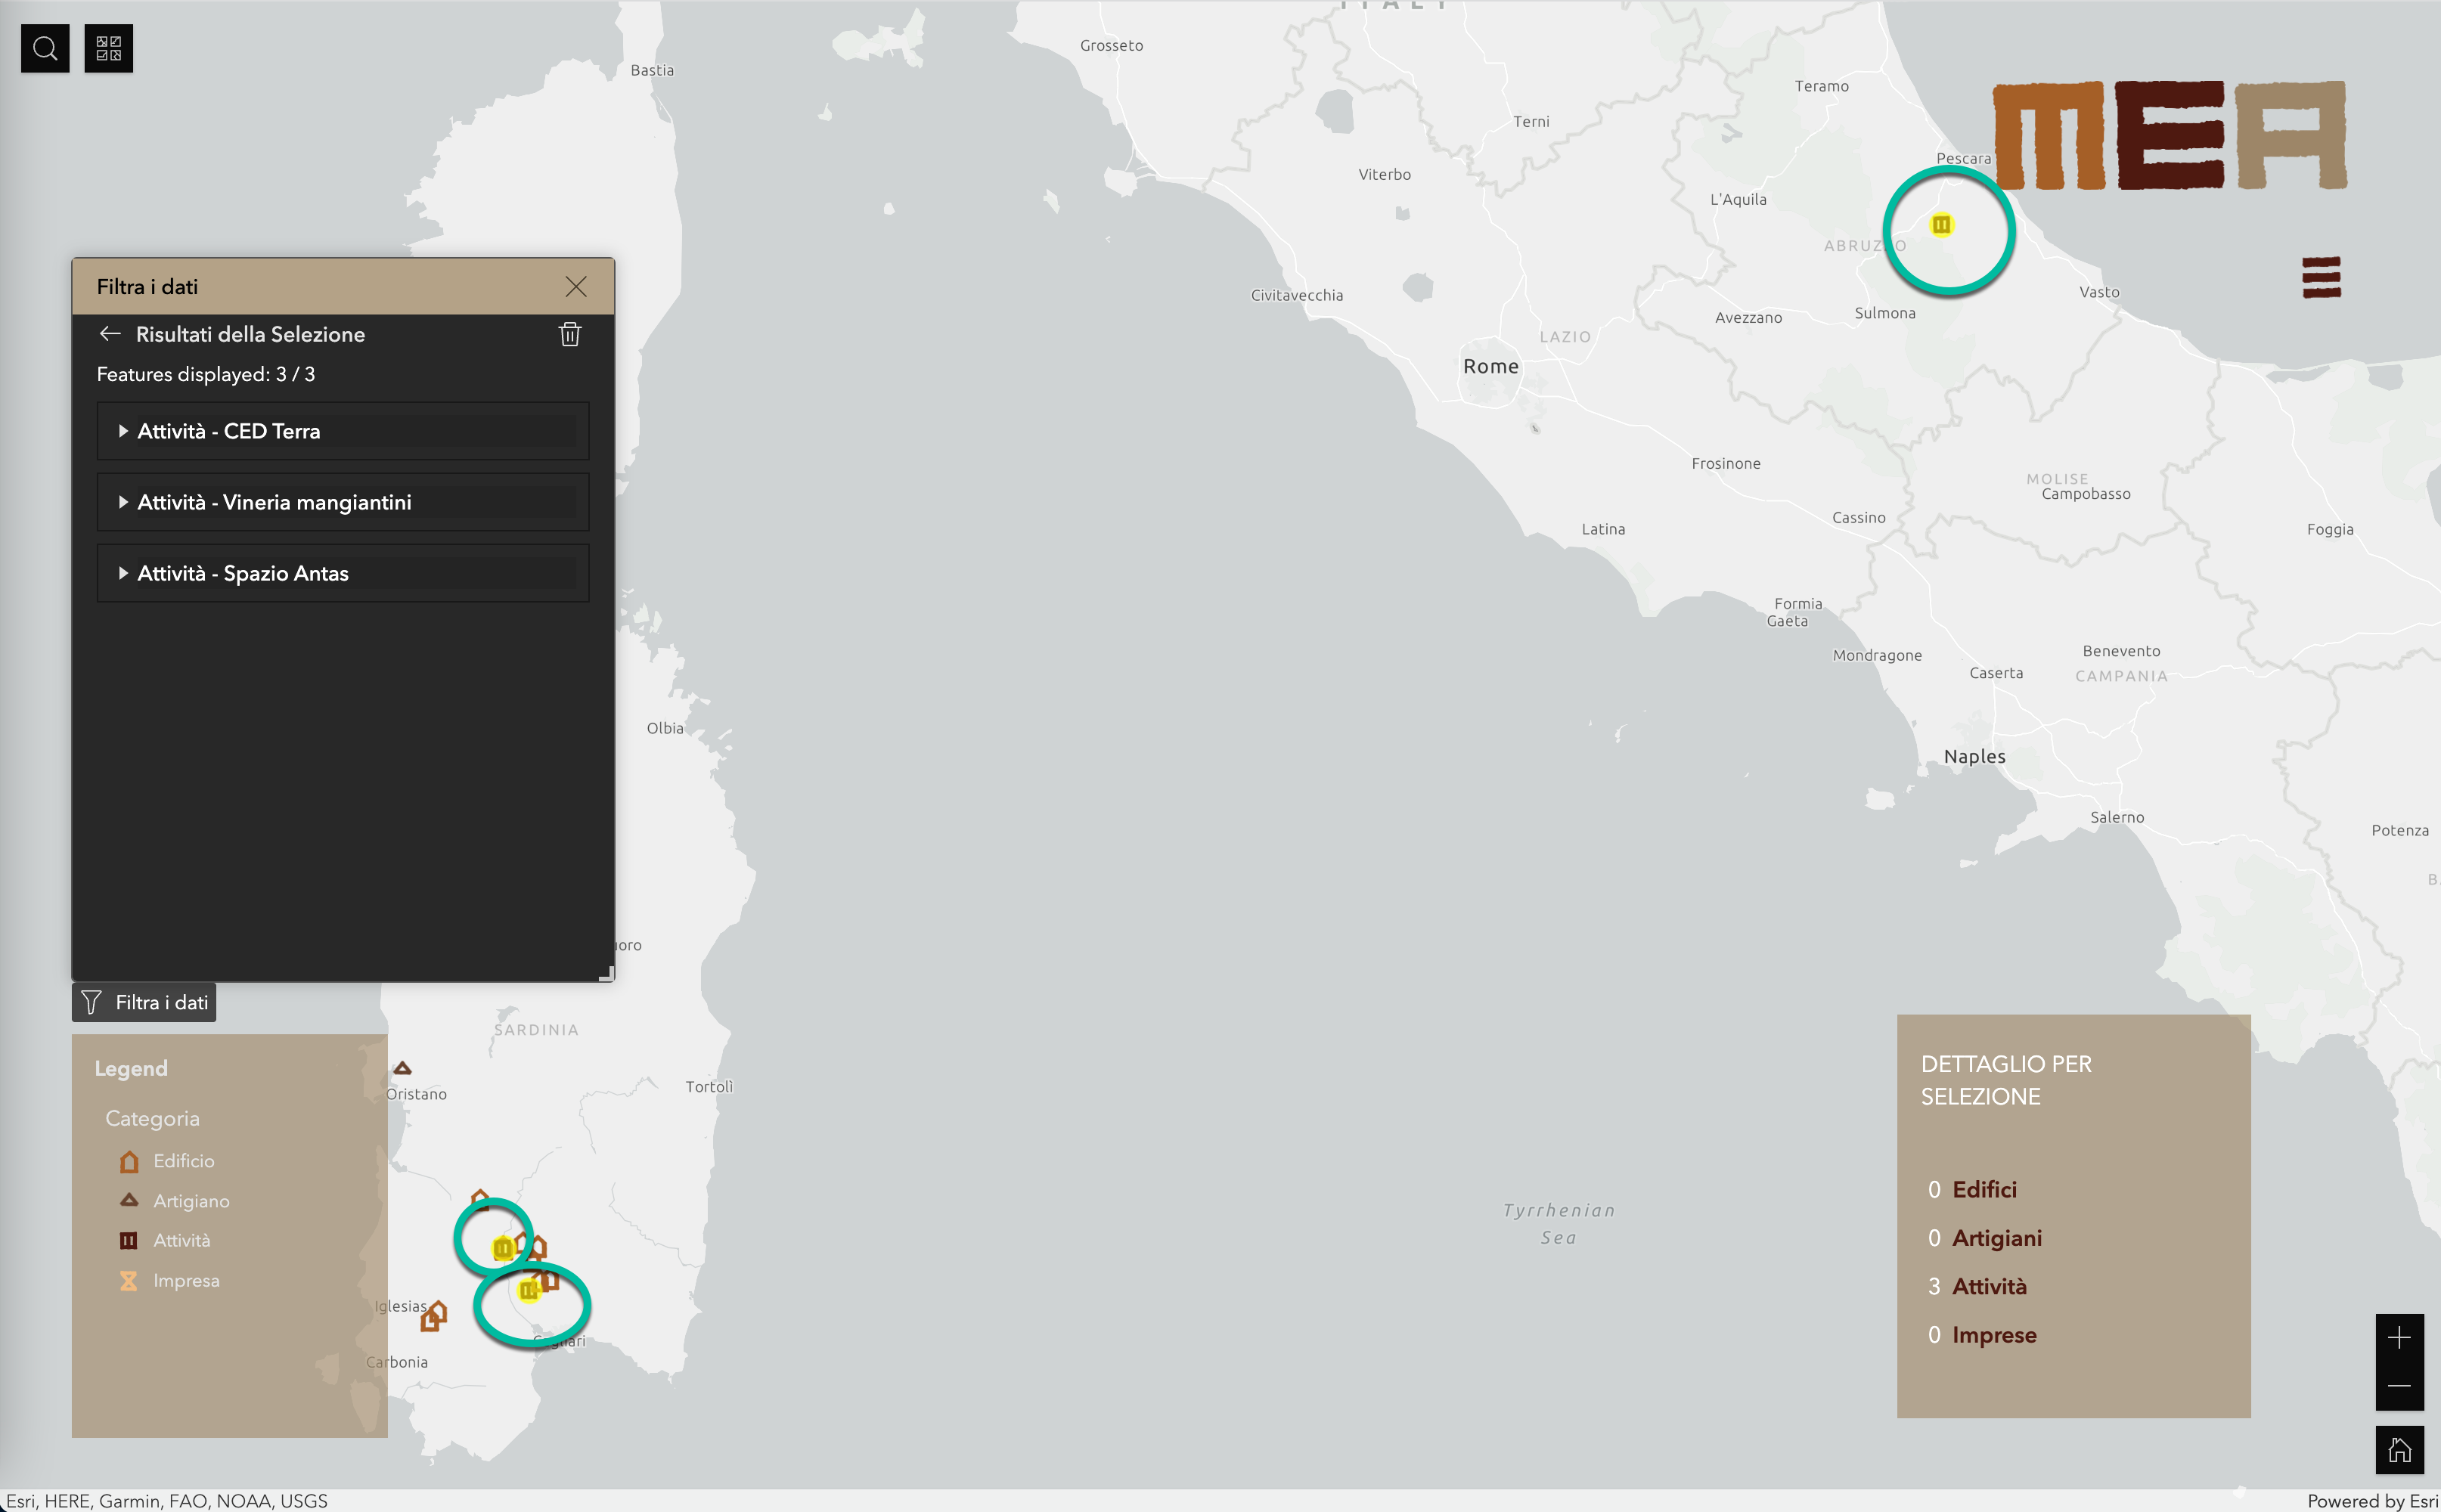The width and height of the screenshot is (2441, 1512).
Task: Click the highlighted marker near Pescara
Action: [1941, 225]
